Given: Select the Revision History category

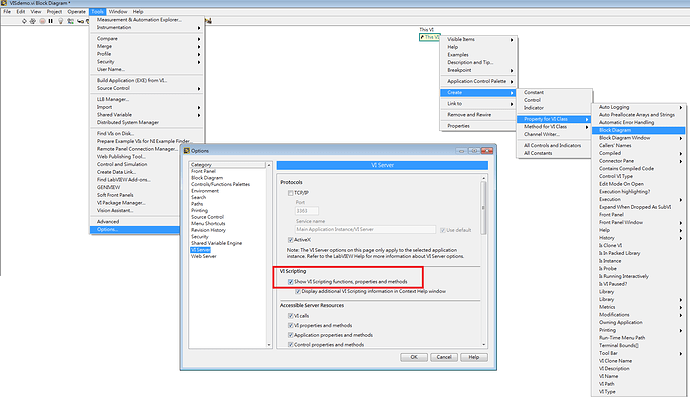Looking at the screenshot, I should pyautogui.click(x=209, y=230).
